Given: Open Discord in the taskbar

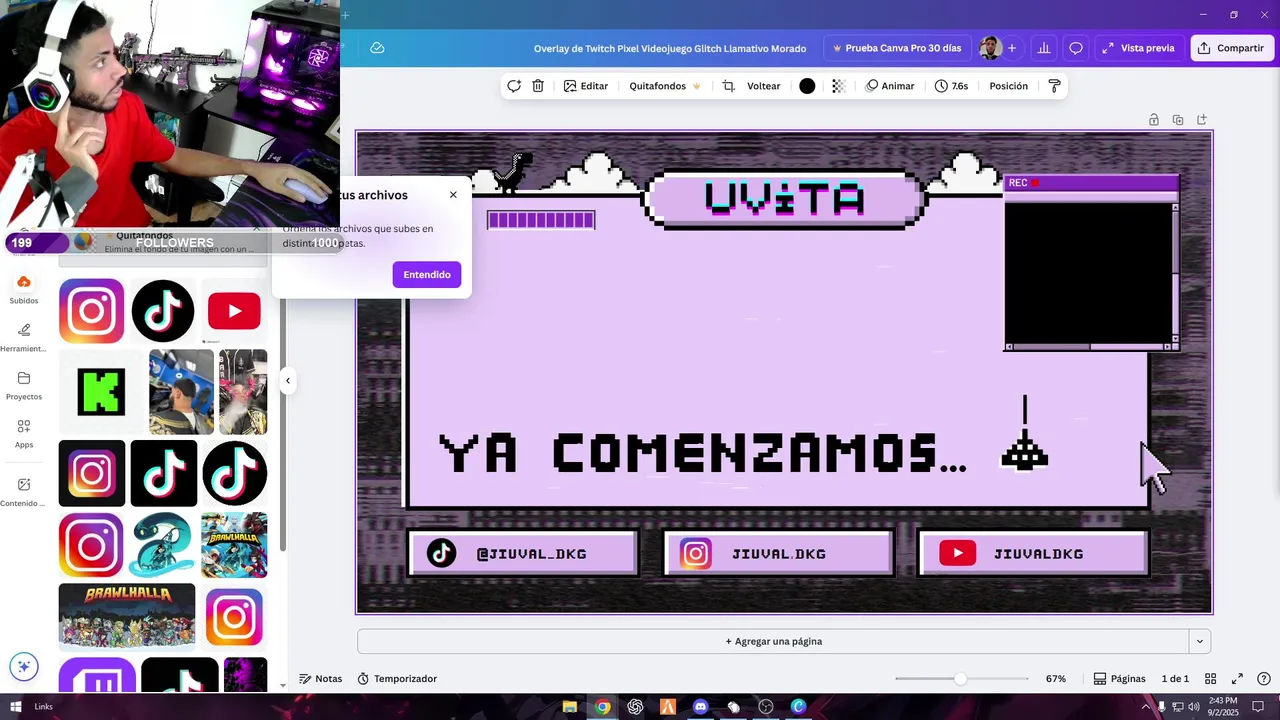Looking at the screenshot, I should [x=700, y=707].
